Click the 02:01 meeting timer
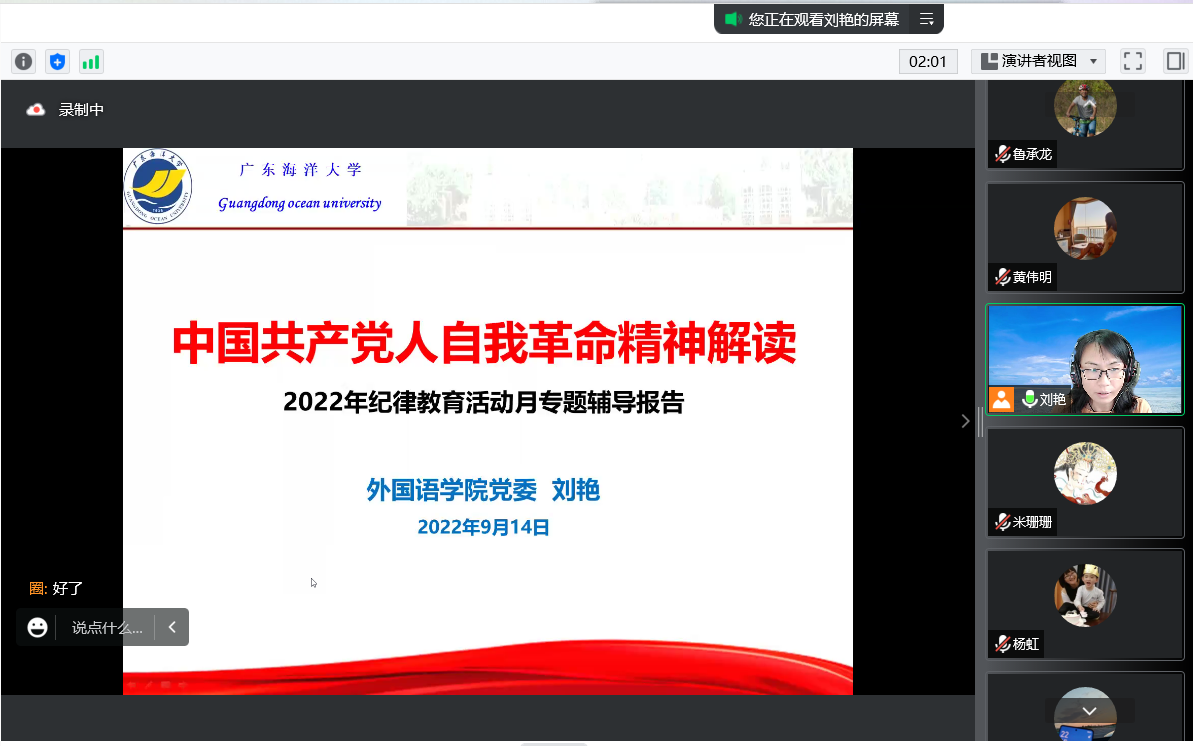The width and height of the screenshot is (1193, 746). (927, 61)
